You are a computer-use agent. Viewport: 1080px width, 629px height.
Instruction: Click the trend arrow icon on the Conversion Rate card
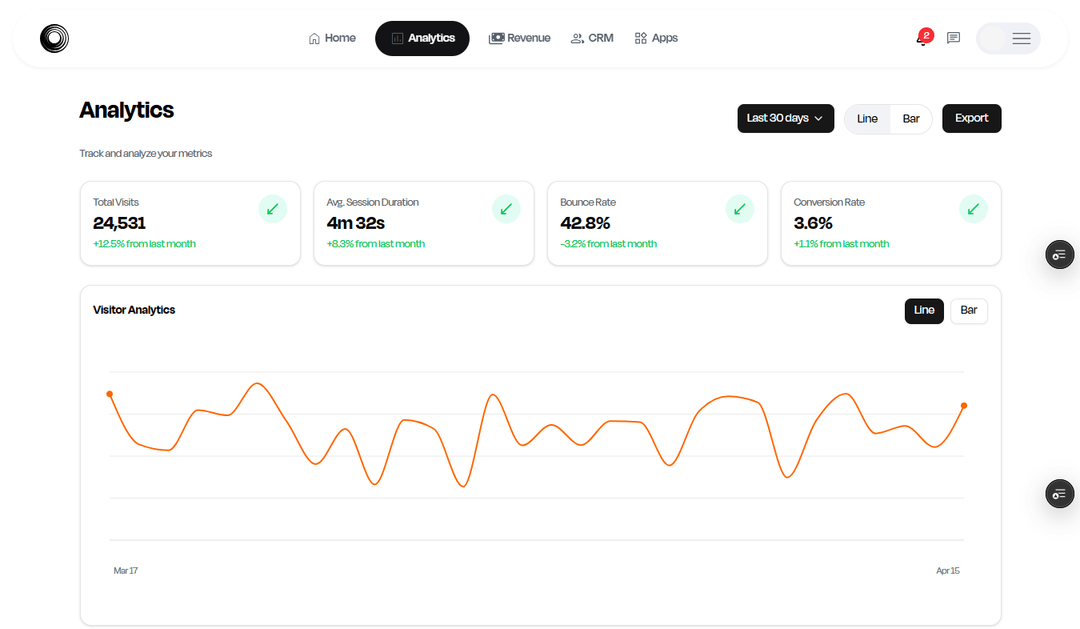pos(973,209)
